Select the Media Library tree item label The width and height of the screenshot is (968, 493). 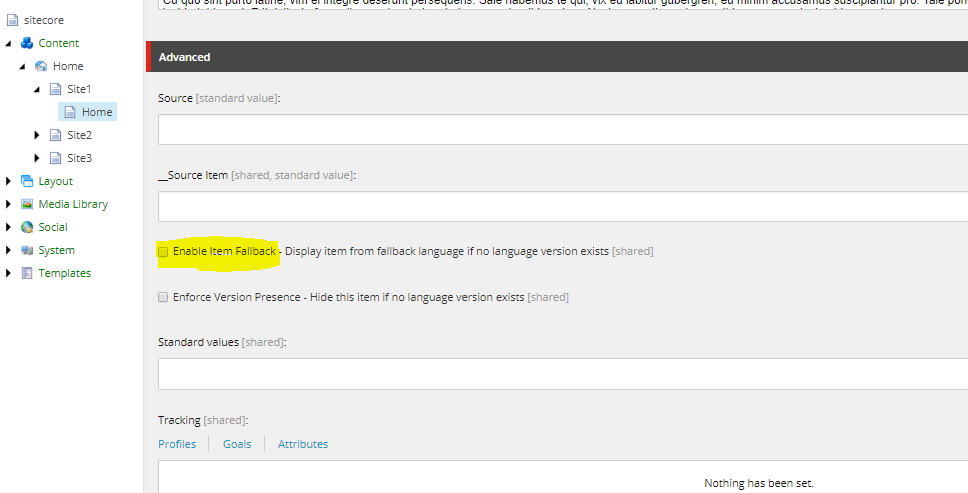(x=73, y=204)
